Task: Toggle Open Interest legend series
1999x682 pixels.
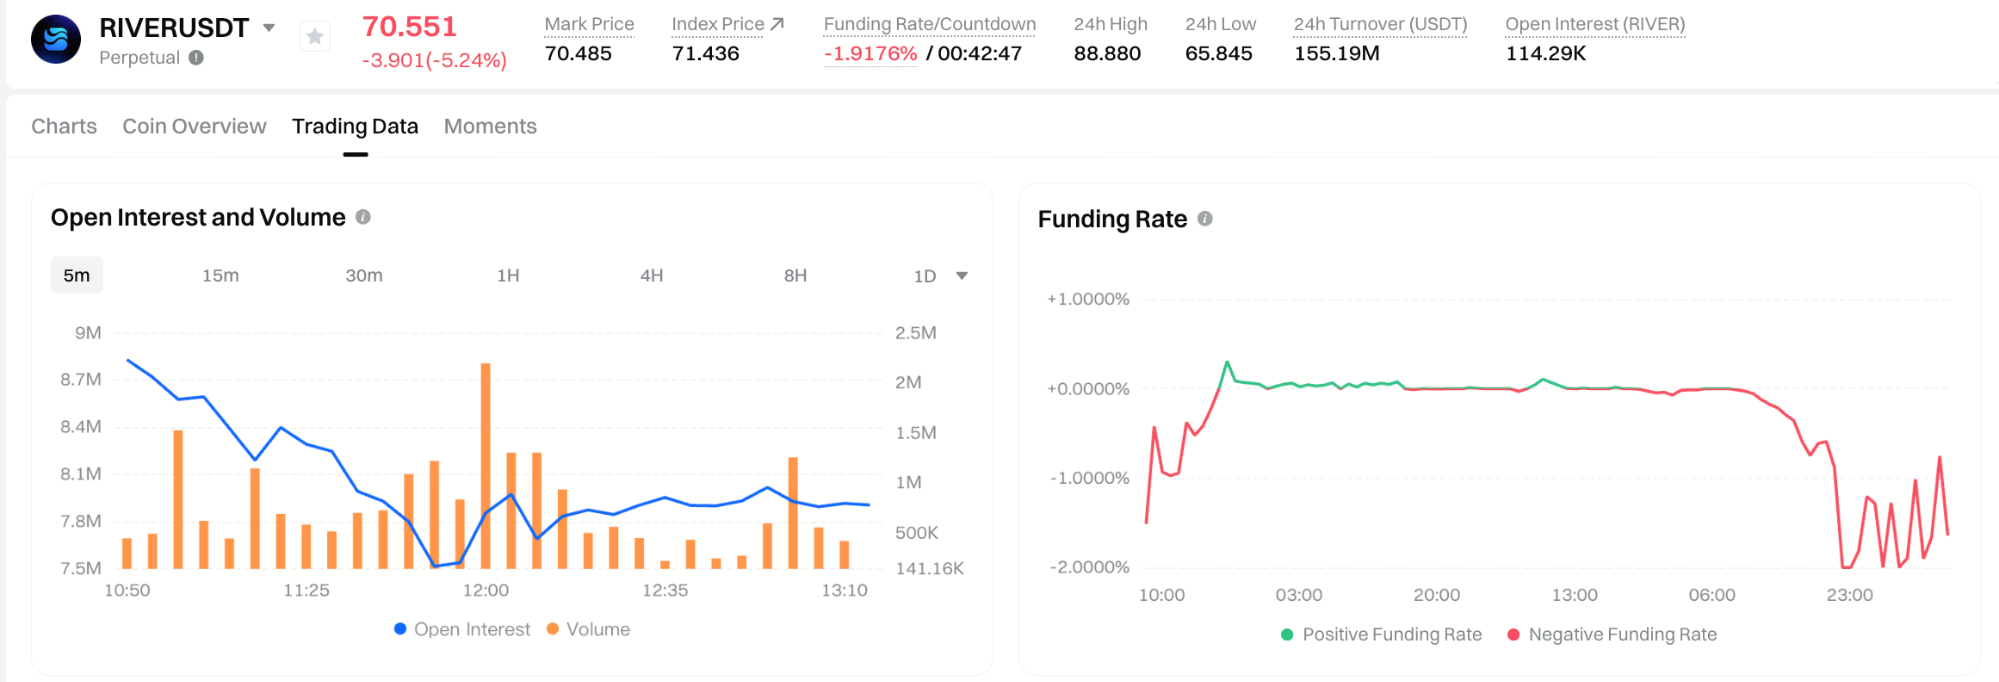Action: pos(462,629)
